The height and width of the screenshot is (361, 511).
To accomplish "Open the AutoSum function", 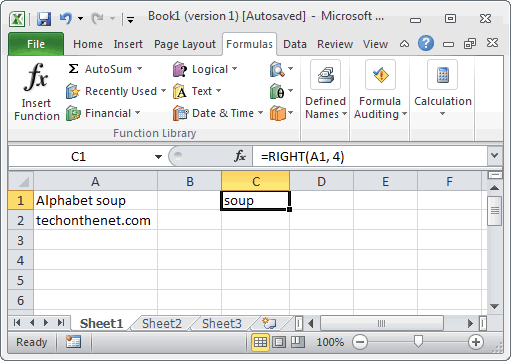I will tap(105, 69).
